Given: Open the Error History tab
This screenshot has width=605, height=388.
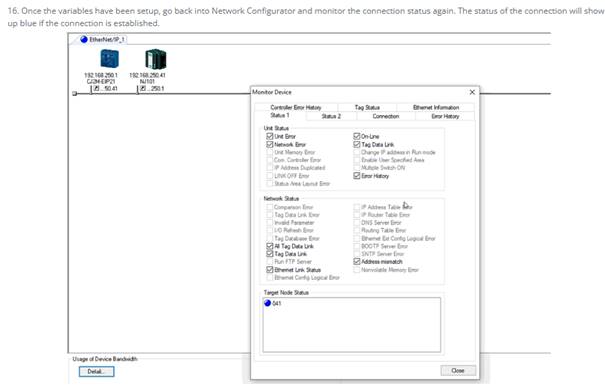Looking at the screenshot, I should 445,116.
